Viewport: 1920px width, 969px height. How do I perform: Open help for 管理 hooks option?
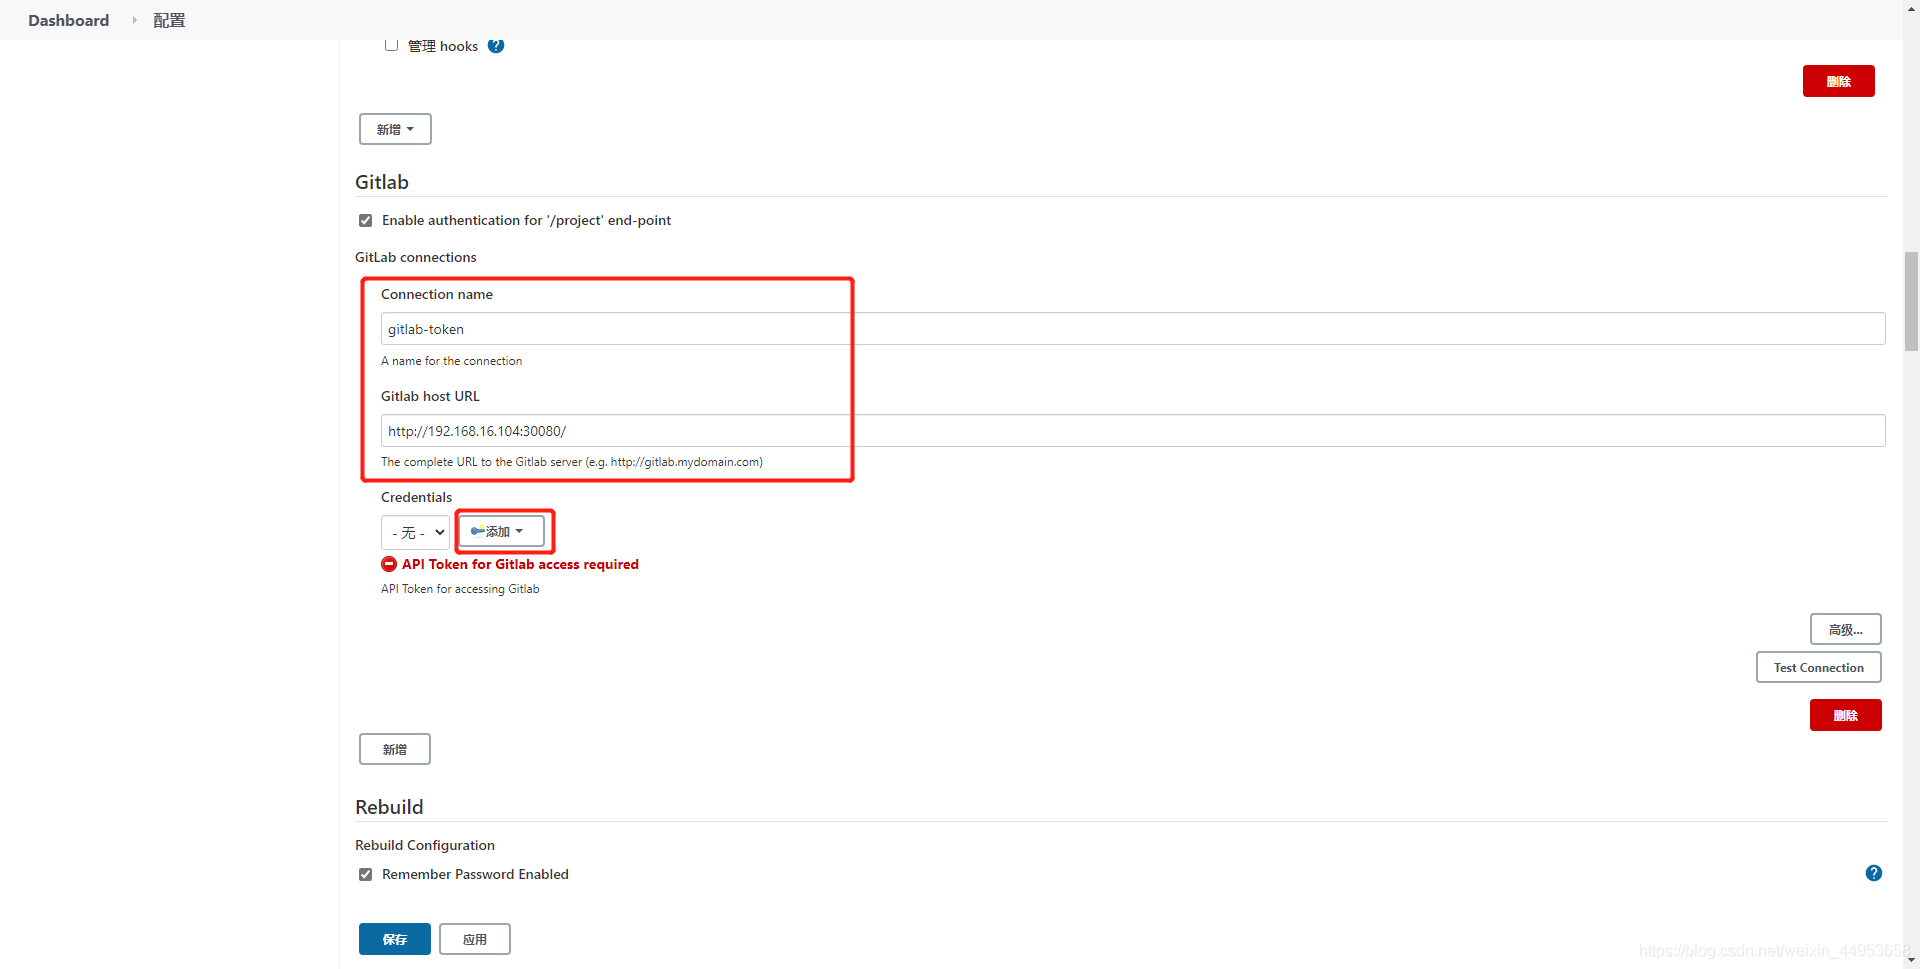point(496,46)
